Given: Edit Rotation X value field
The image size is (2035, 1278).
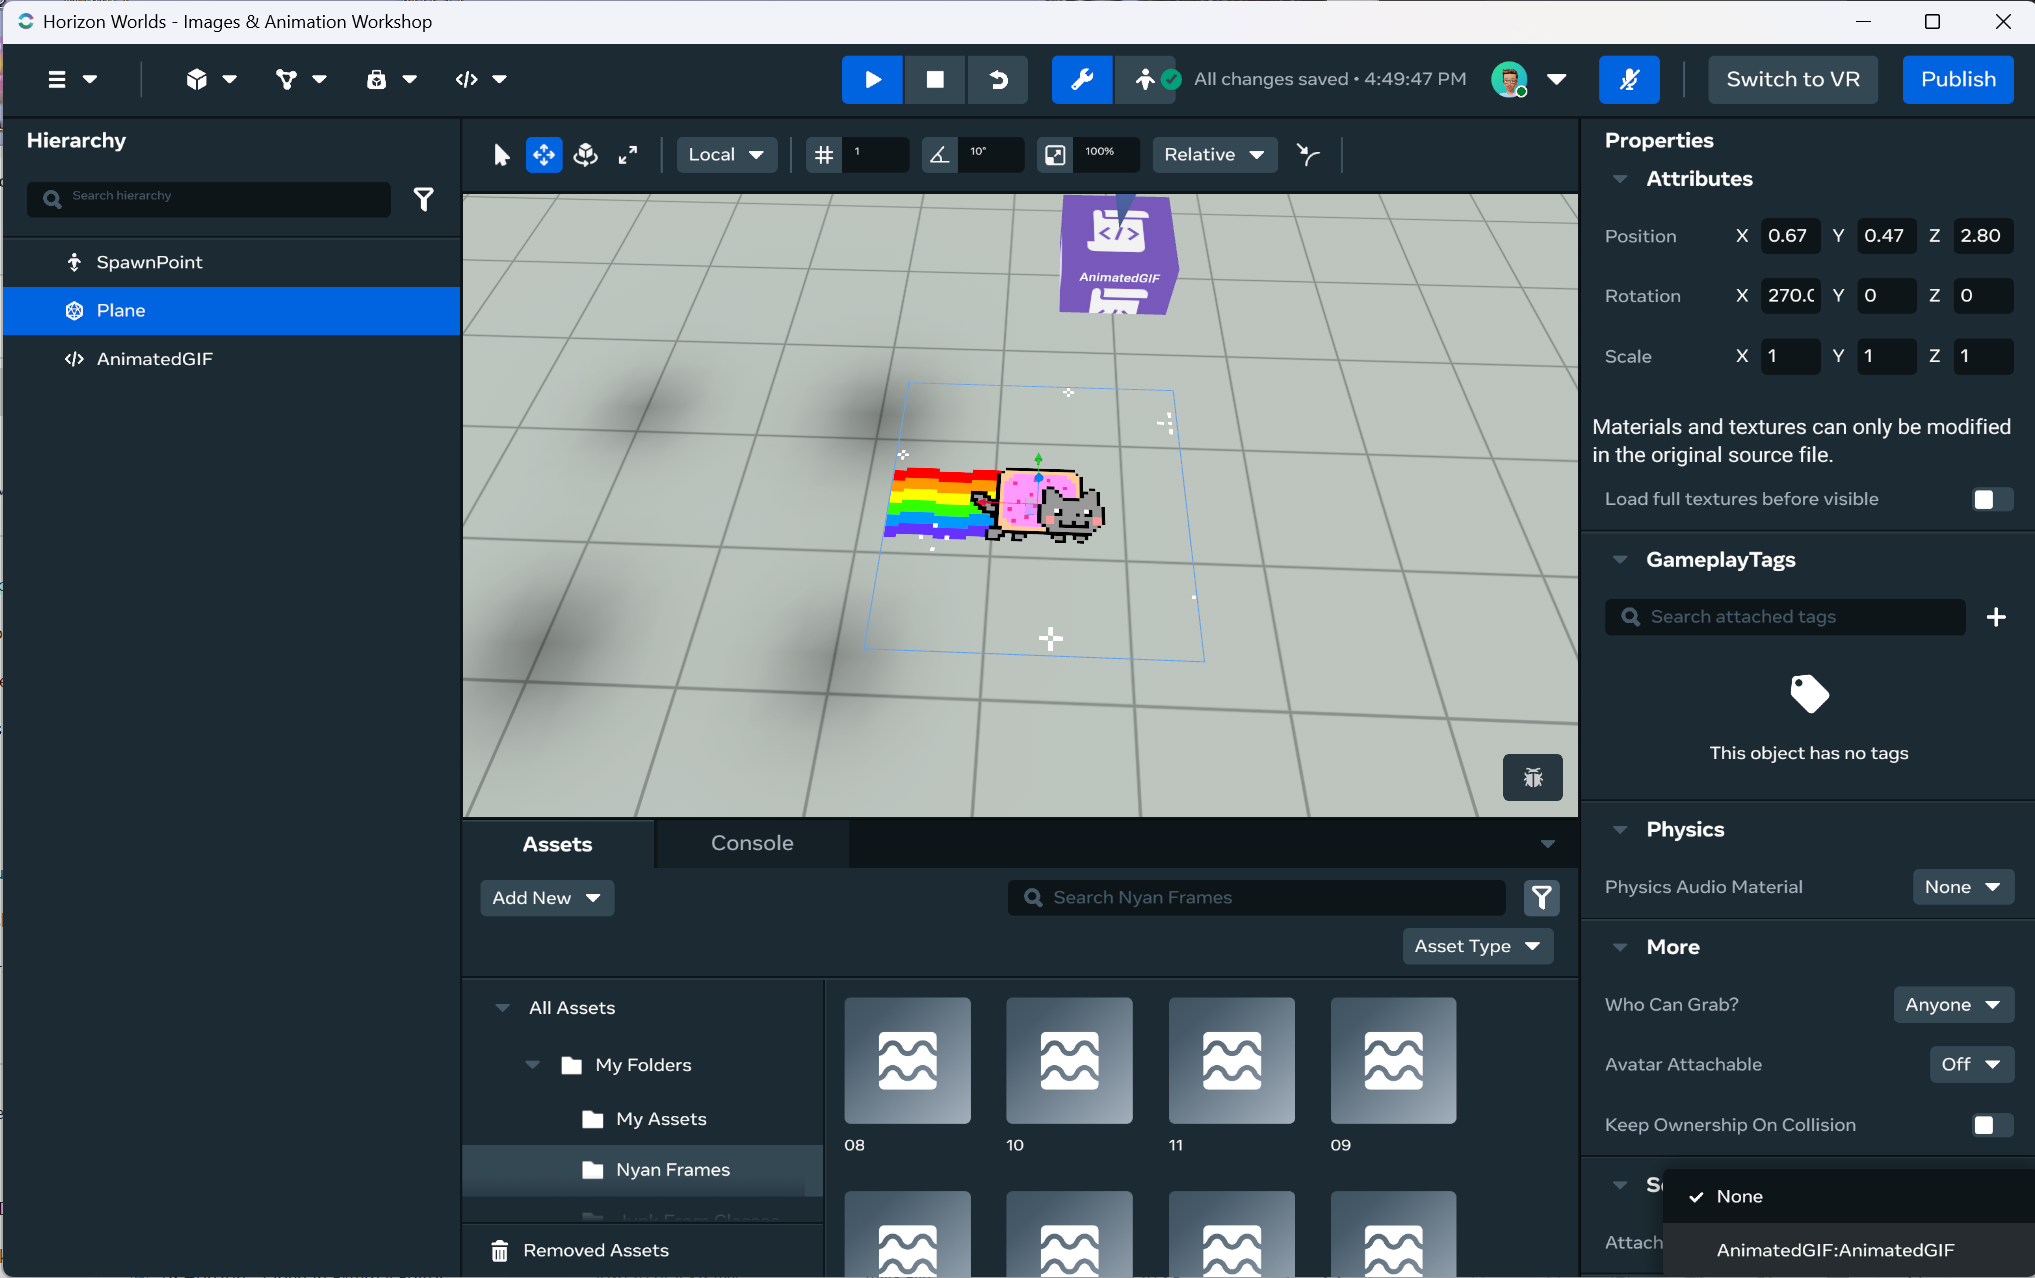Looking at the screenshot, I should pyautogui.click(x=1790, y=296).
